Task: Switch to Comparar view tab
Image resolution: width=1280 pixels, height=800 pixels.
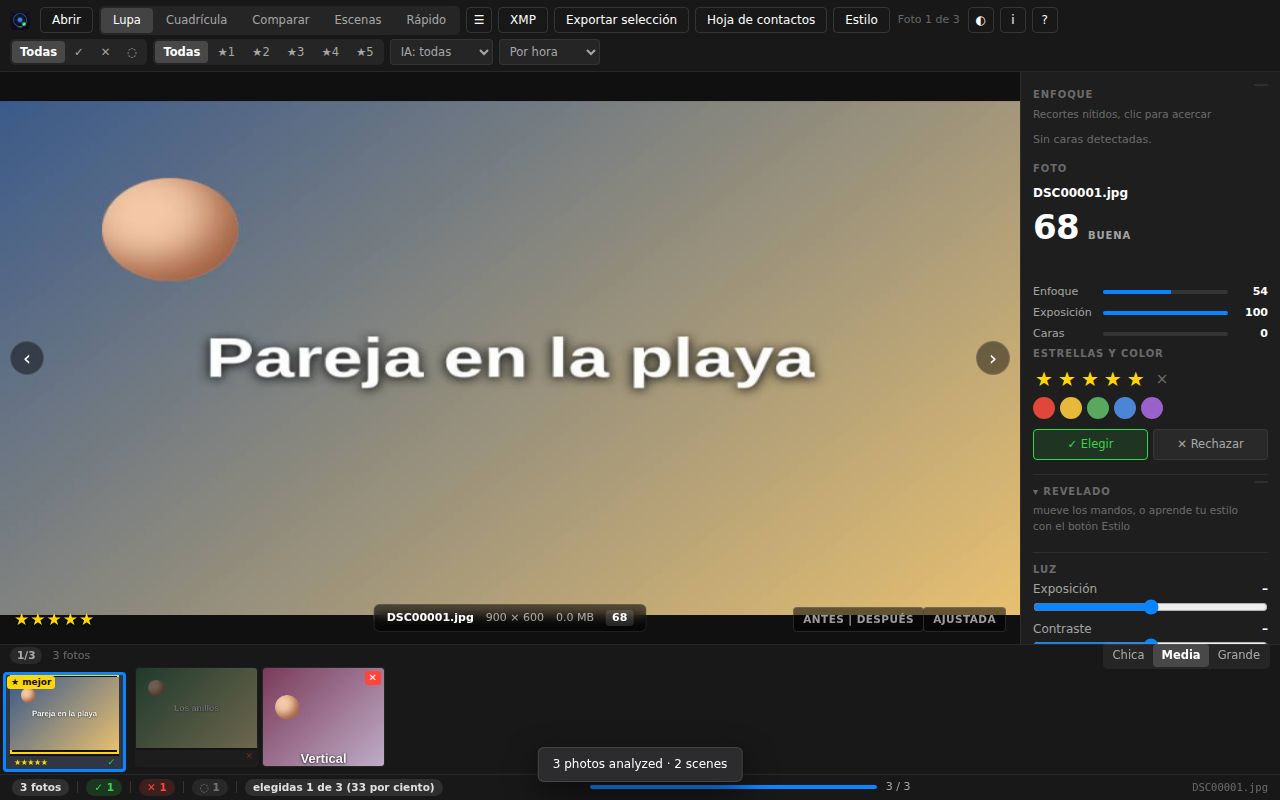Action: (281, 20)
